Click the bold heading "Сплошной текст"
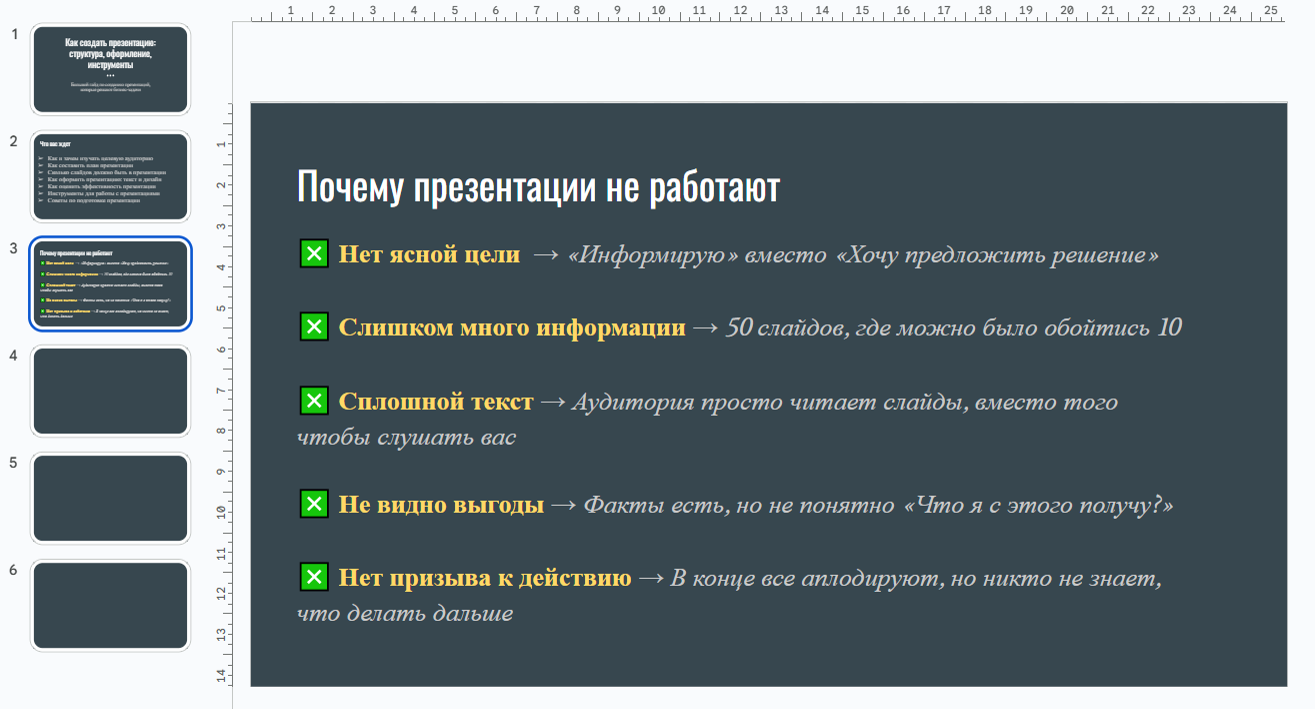The width and height of the screenshot is (1315, 709). coord(435,402)
